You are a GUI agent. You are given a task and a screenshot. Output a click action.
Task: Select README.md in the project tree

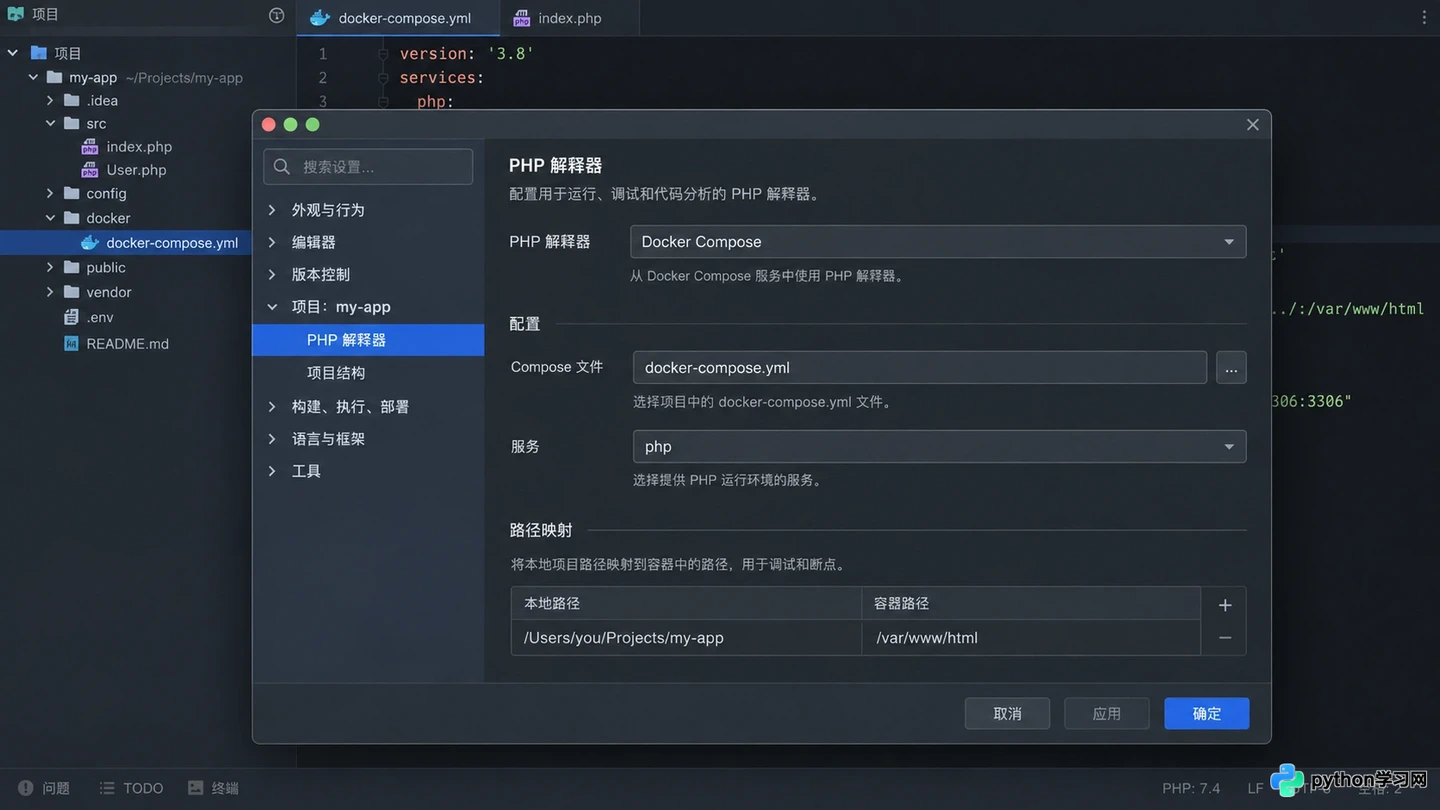[x=116, y=343]
